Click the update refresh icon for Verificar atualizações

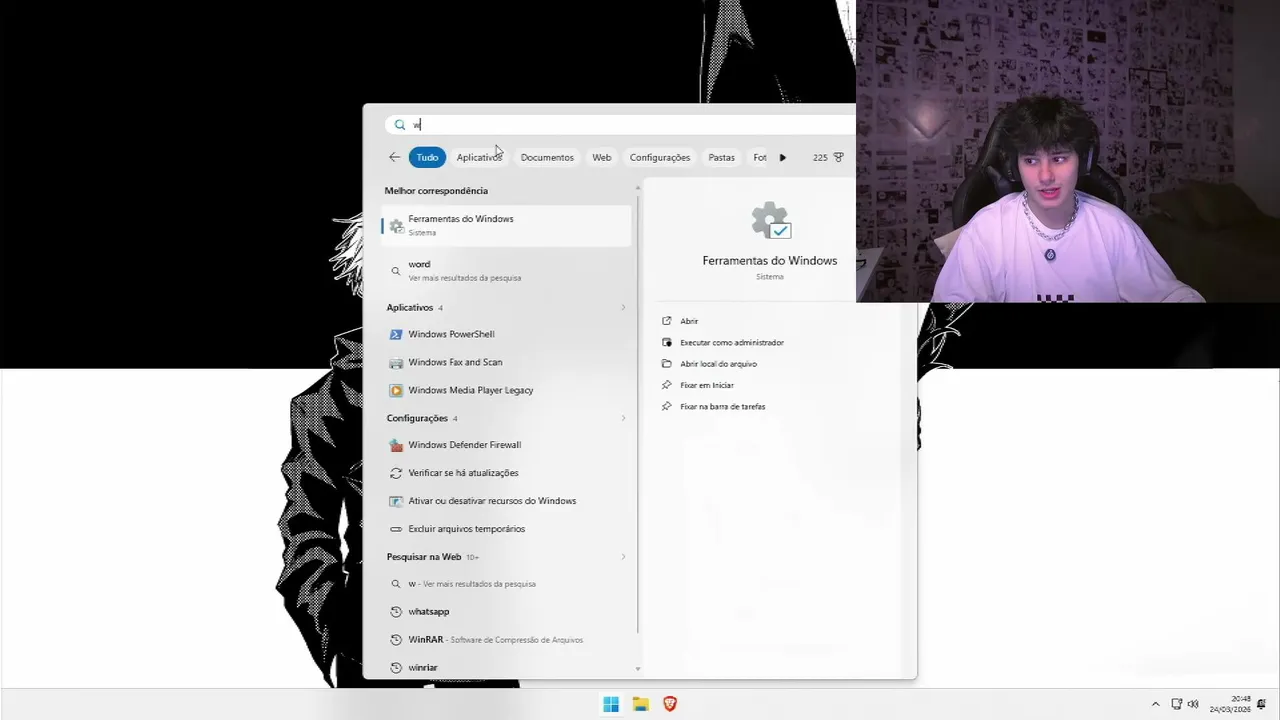(x=396, y=473)
